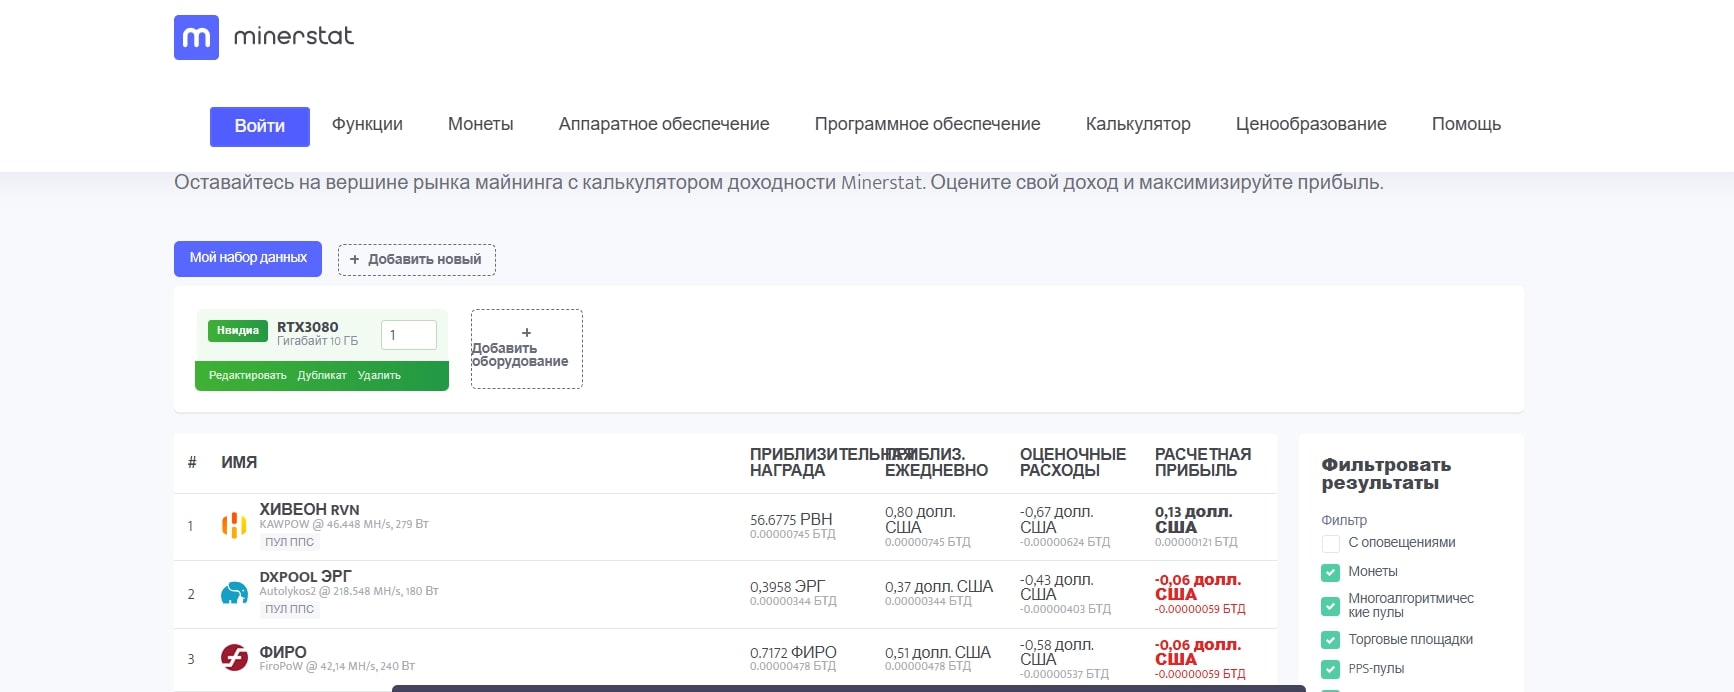Click the Firo coin icon in row 3
Viewport: 1734px width, 692px height.
tap(234, 658)
